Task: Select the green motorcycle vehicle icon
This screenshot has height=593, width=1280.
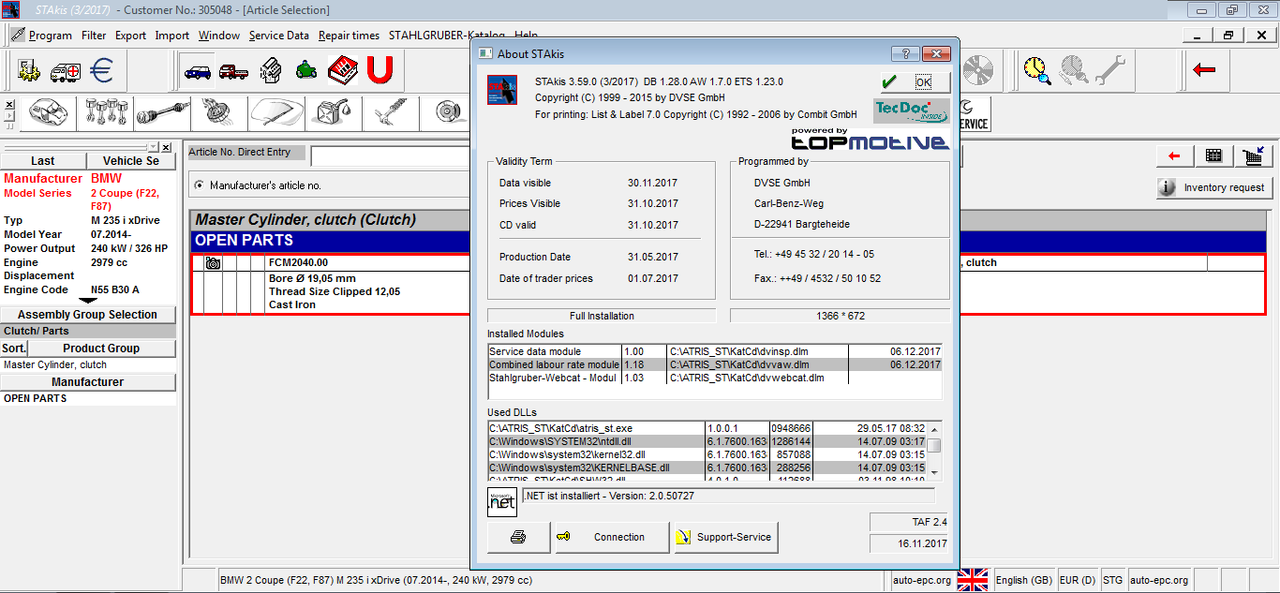Action: 306,71
